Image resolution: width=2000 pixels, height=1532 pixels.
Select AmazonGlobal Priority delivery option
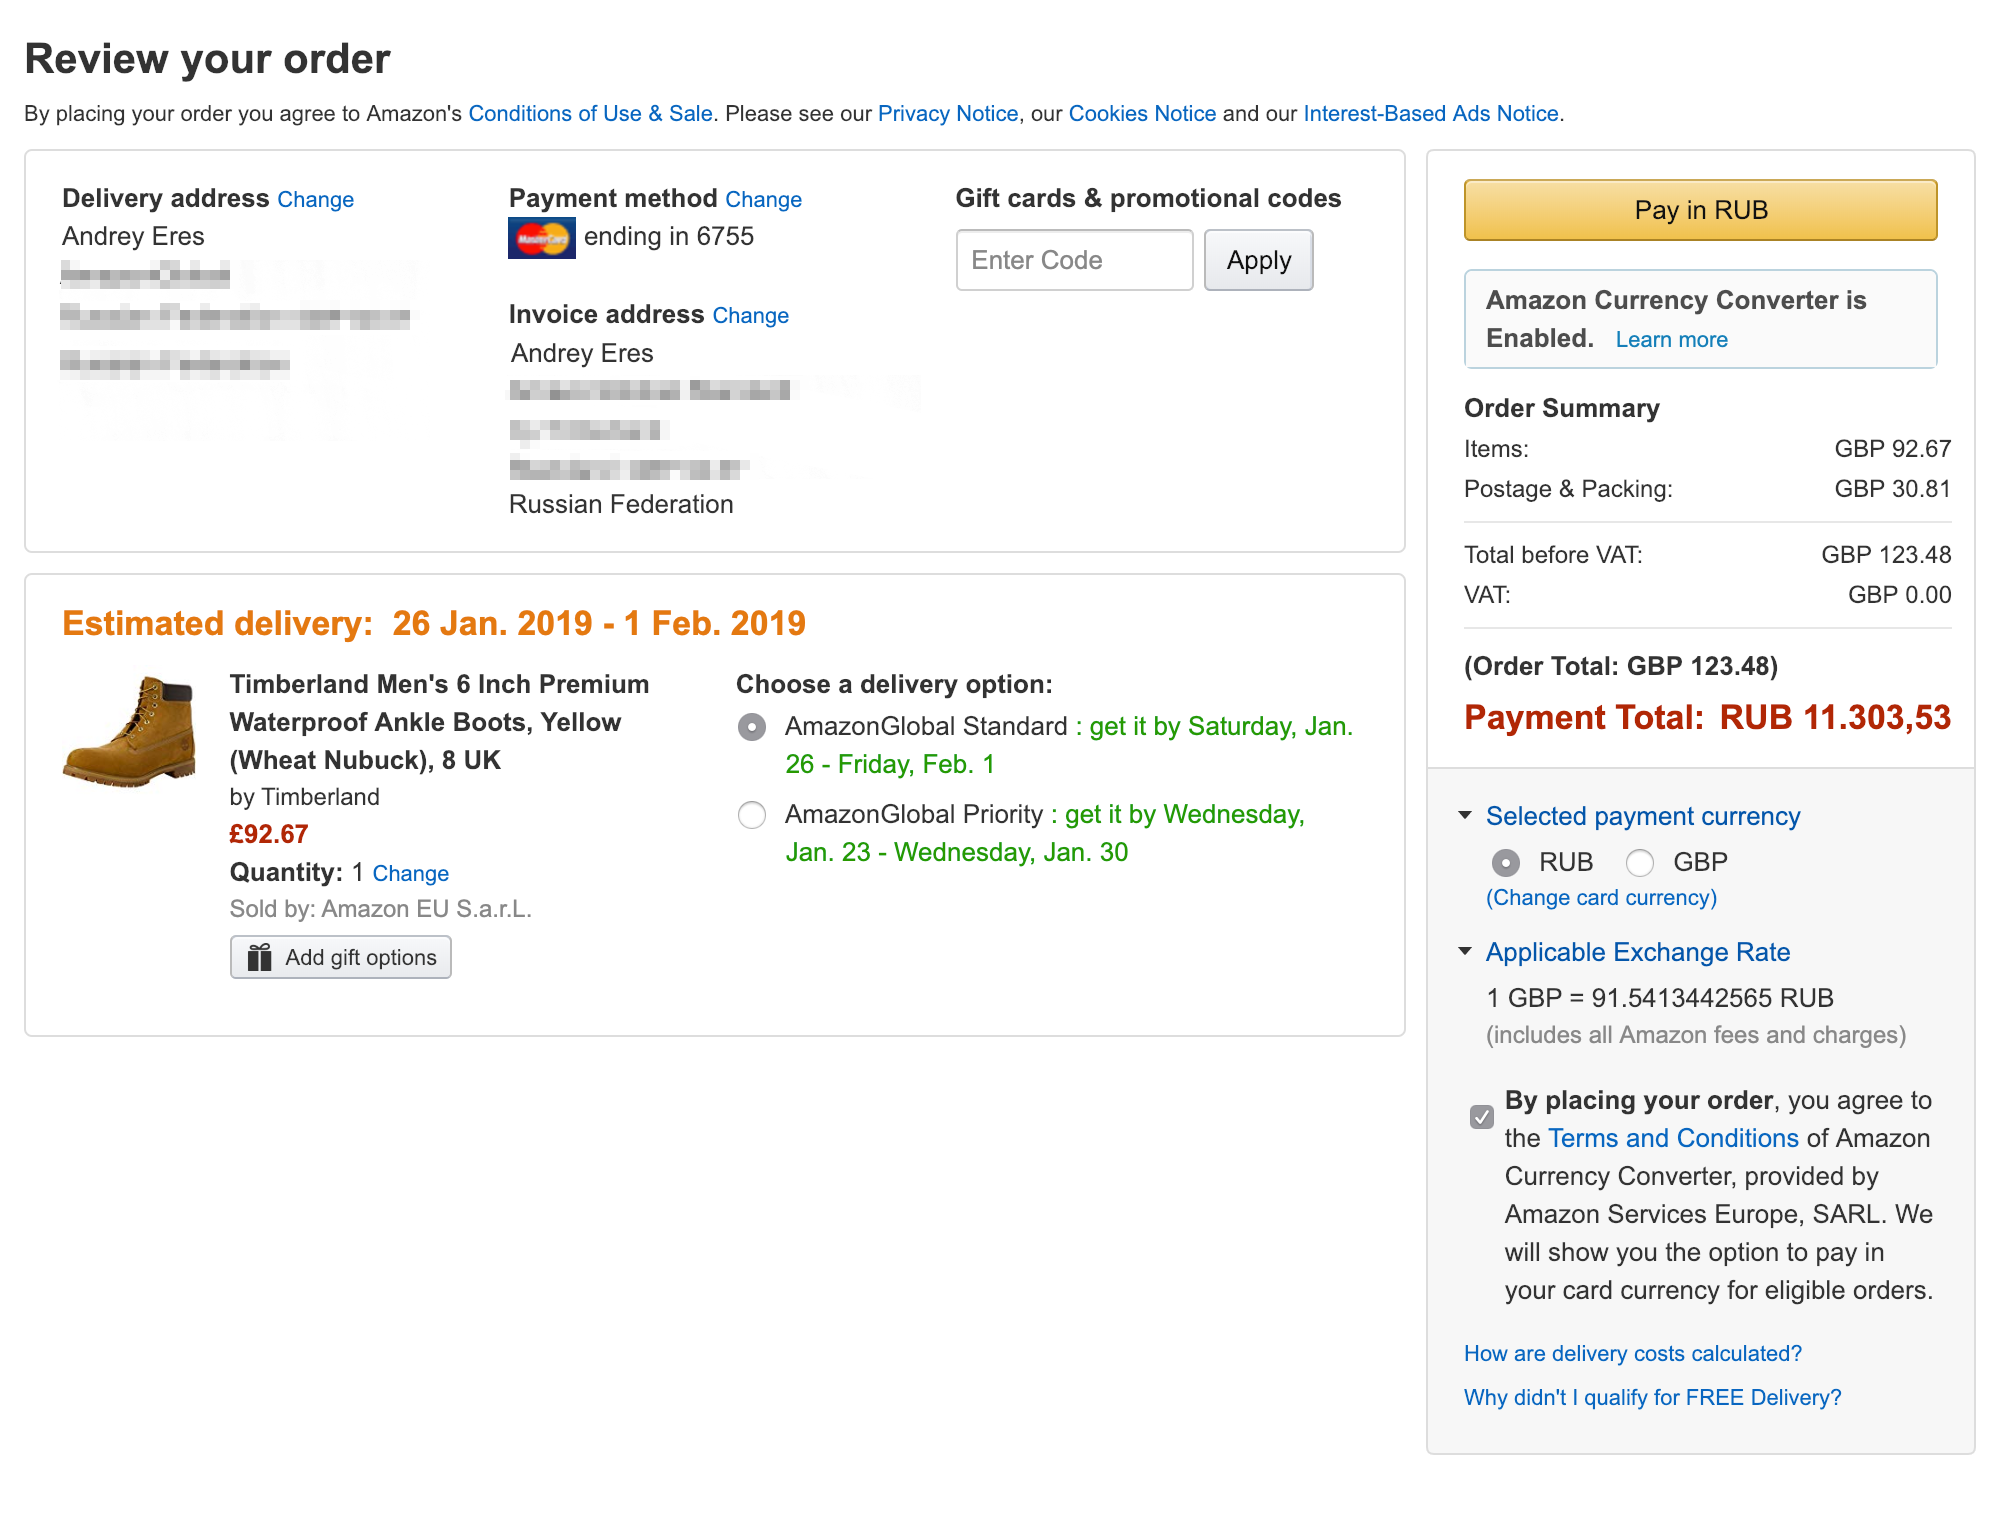pos(752,815)
